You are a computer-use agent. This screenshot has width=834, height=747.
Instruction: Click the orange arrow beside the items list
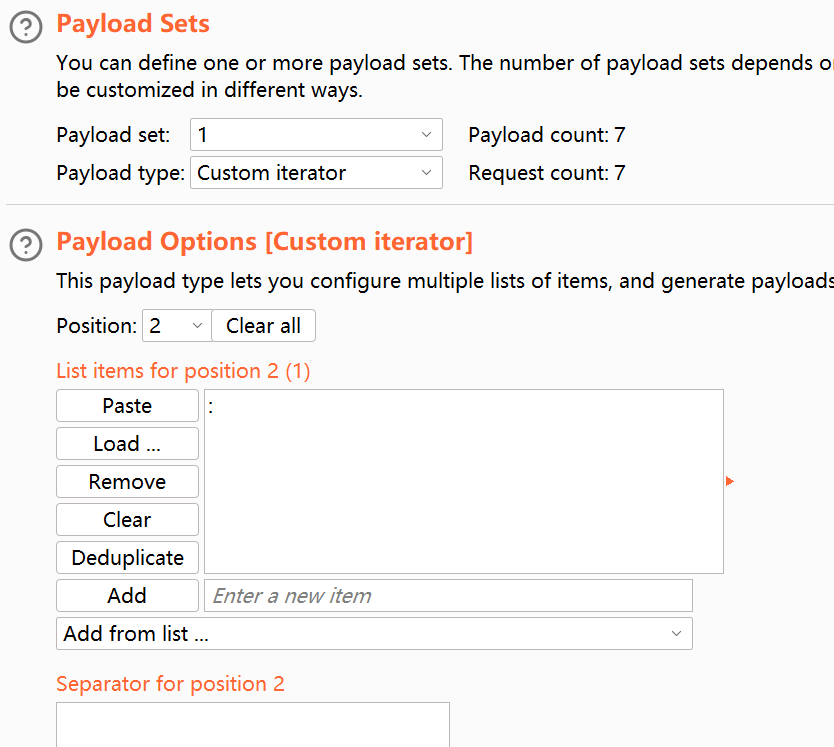click(x=730, y=482)
